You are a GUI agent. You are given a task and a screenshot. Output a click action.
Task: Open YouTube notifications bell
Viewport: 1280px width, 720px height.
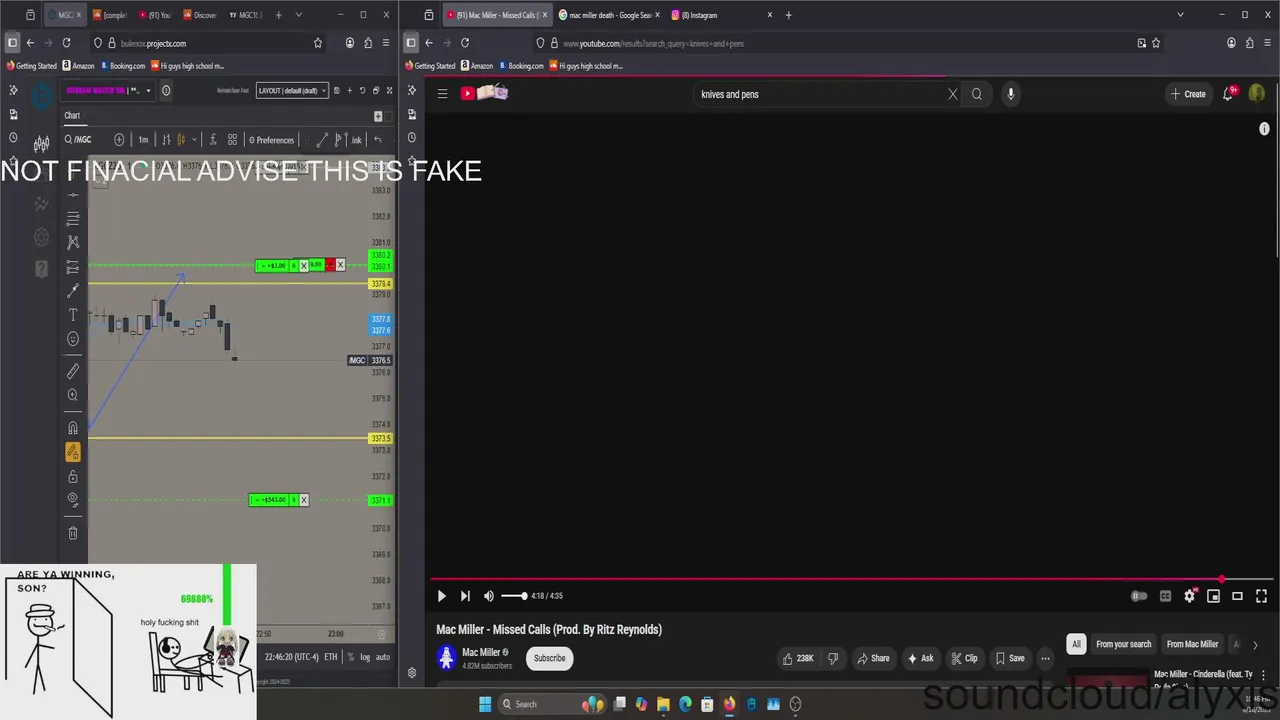point(1228,94)
